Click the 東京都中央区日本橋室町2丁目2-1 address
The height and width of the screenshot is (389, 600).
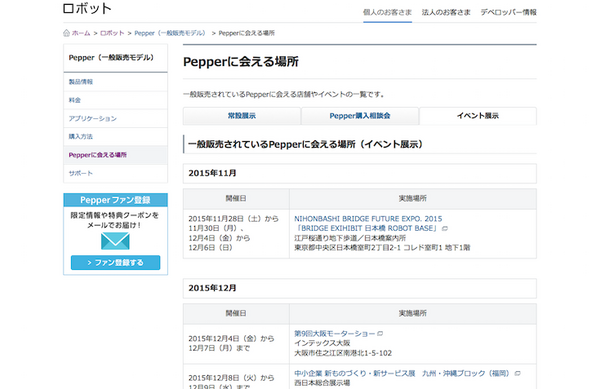[x=382, y=248]
